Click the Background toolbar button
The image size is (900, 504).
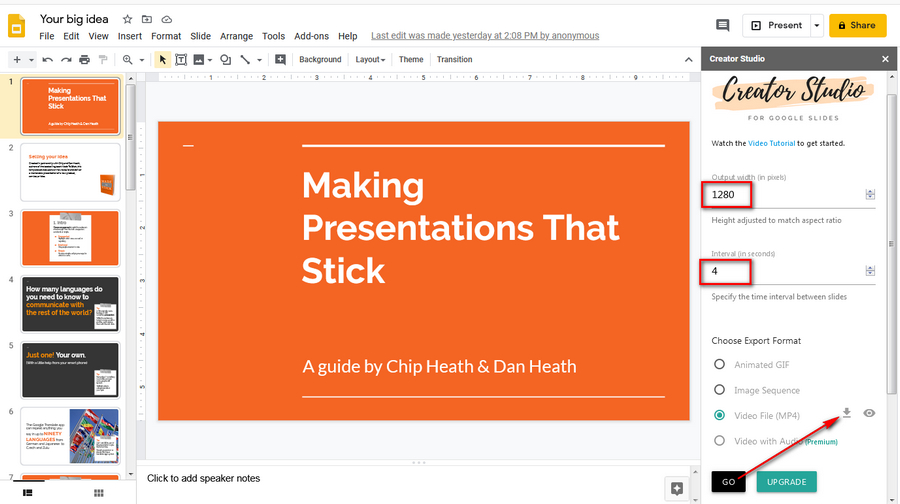[320, 60]
